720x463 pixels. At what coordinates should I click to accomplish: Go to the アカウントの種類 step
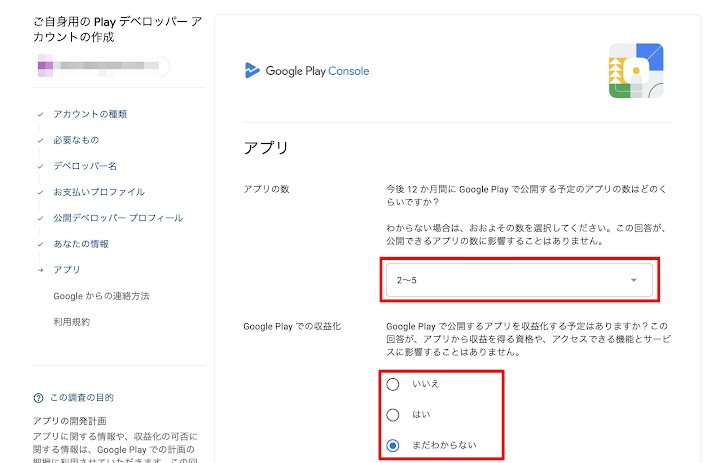[x=90, y=114]
